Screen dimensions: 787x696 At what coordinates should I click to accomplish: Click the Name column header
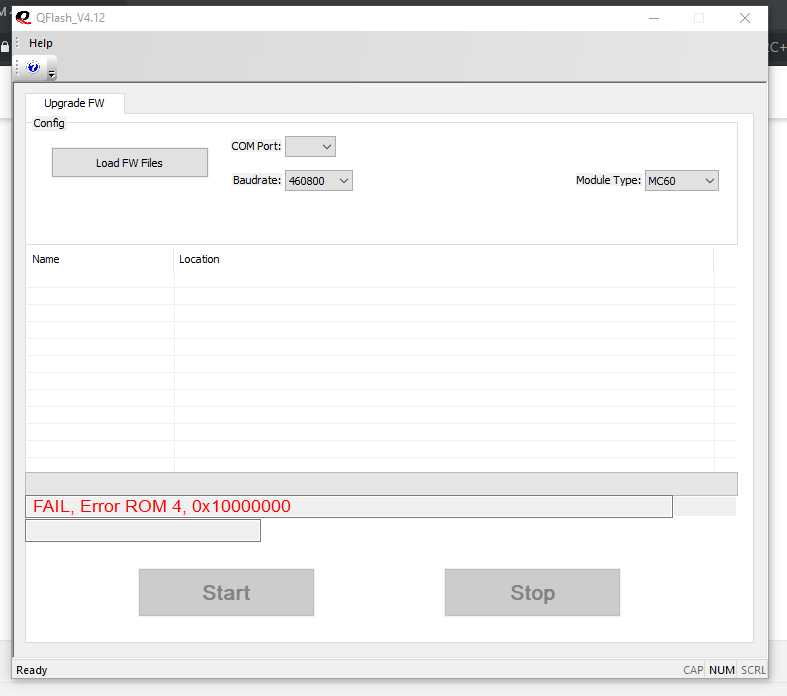point(99,259)
